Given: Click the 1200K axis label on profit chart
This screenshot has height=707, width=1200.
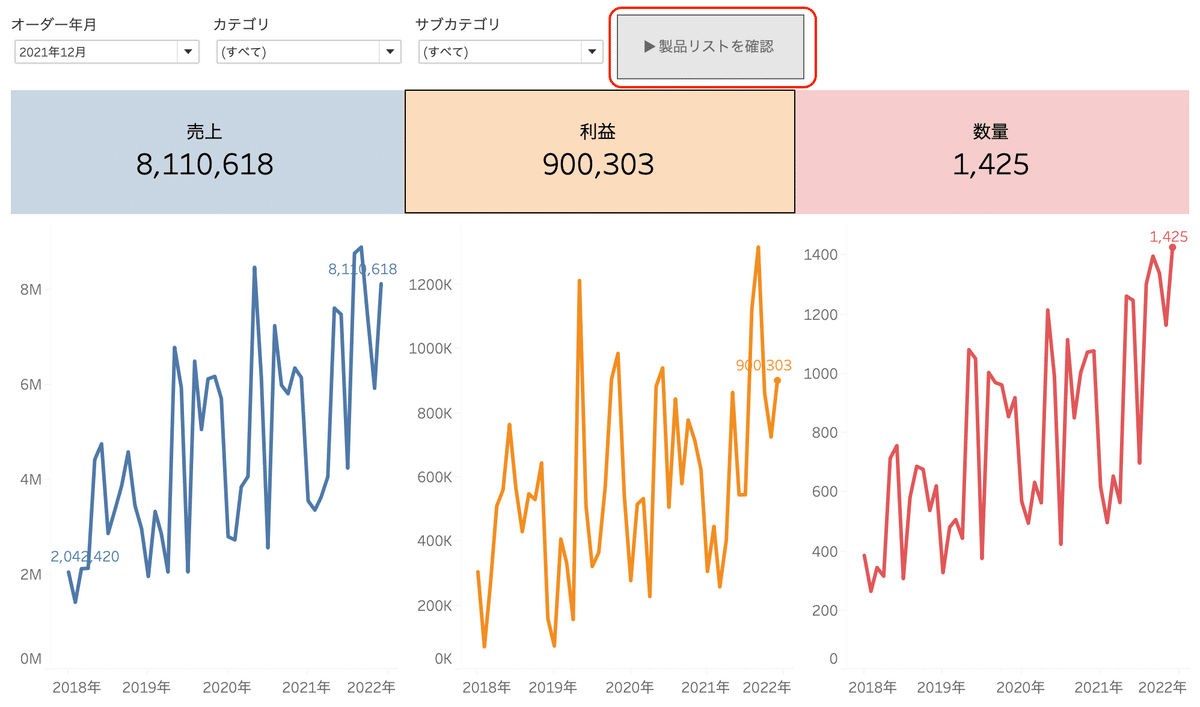Looking at the screenshot, I should tap(431, 286).
